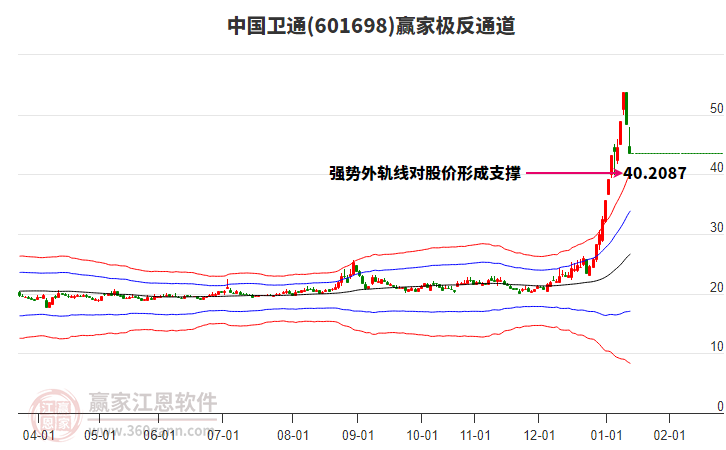Click the y-axis label 30
Screen dimensions: 726x450
coord(717,227)
